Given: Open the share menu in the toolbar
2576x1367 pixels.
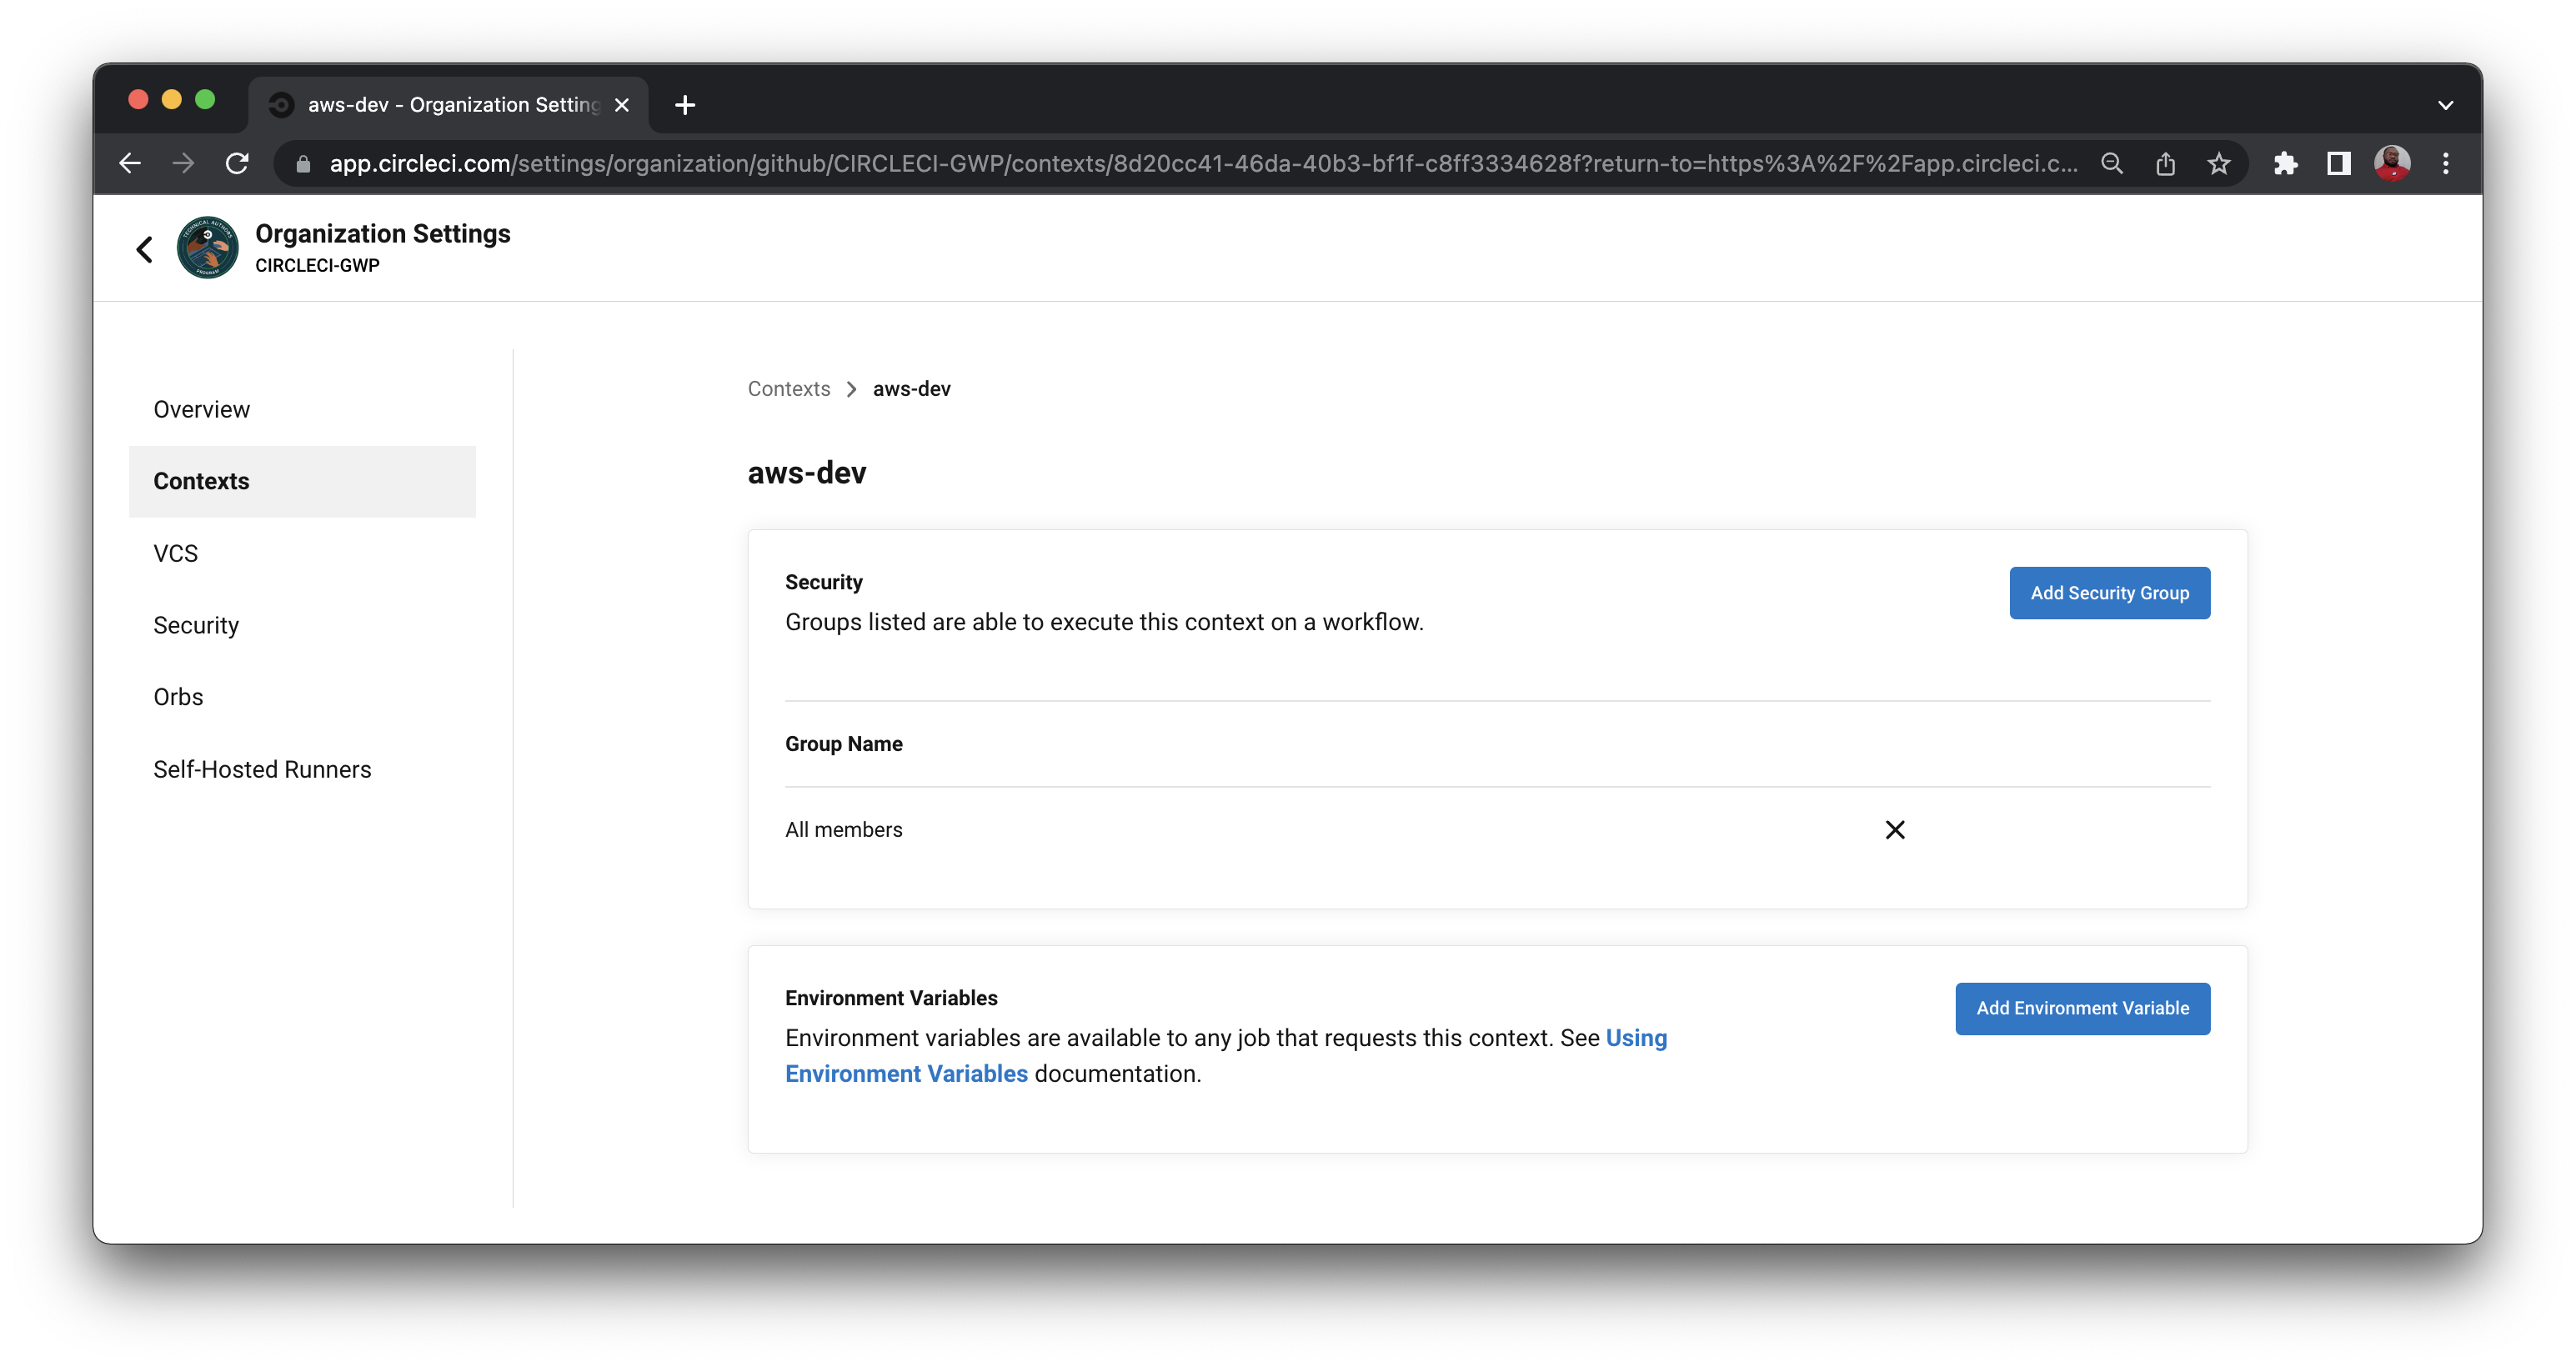Looking at the screenshot, I should tap(2166, 163).
